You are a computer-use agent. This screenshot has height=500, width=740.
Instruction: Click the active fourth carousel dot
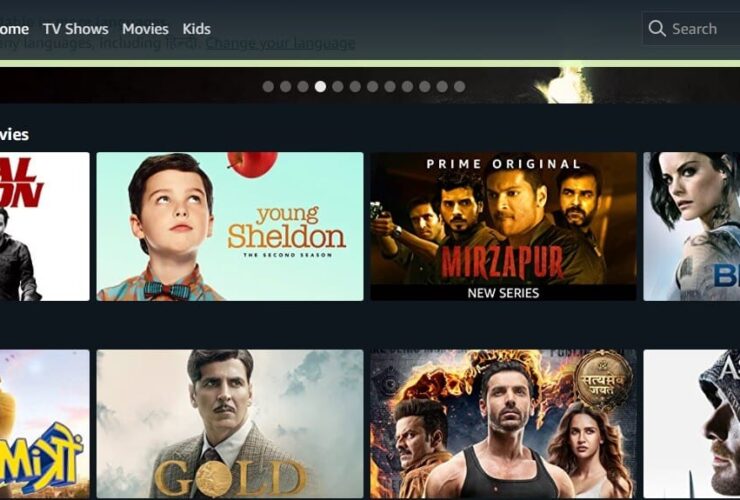click(x=320, y=86)
